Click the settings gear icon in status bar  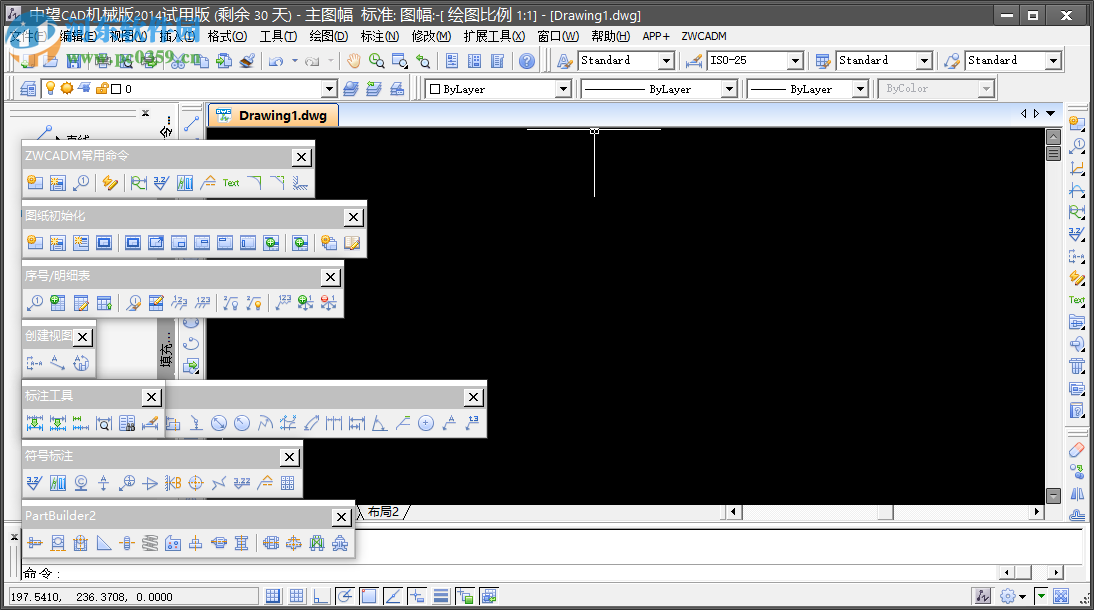tap(1007, 596)
